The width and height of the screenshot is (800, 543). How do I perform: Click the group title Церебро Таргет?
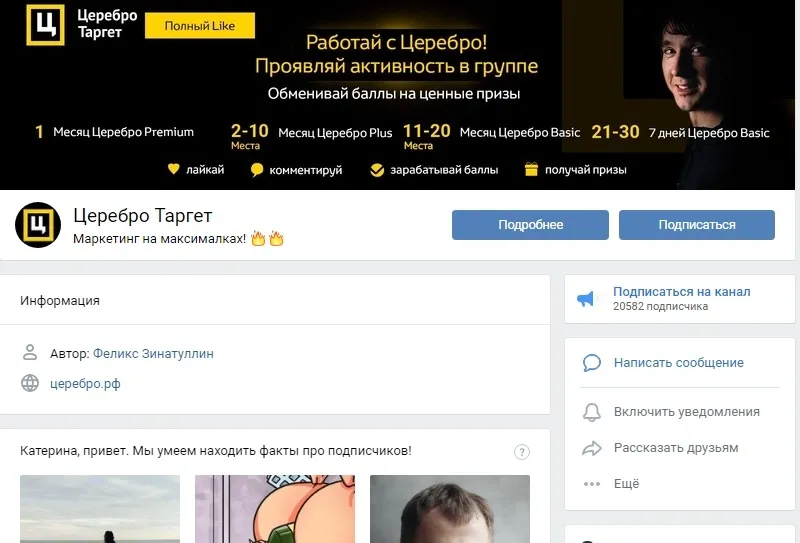click(x=143, y=216)
